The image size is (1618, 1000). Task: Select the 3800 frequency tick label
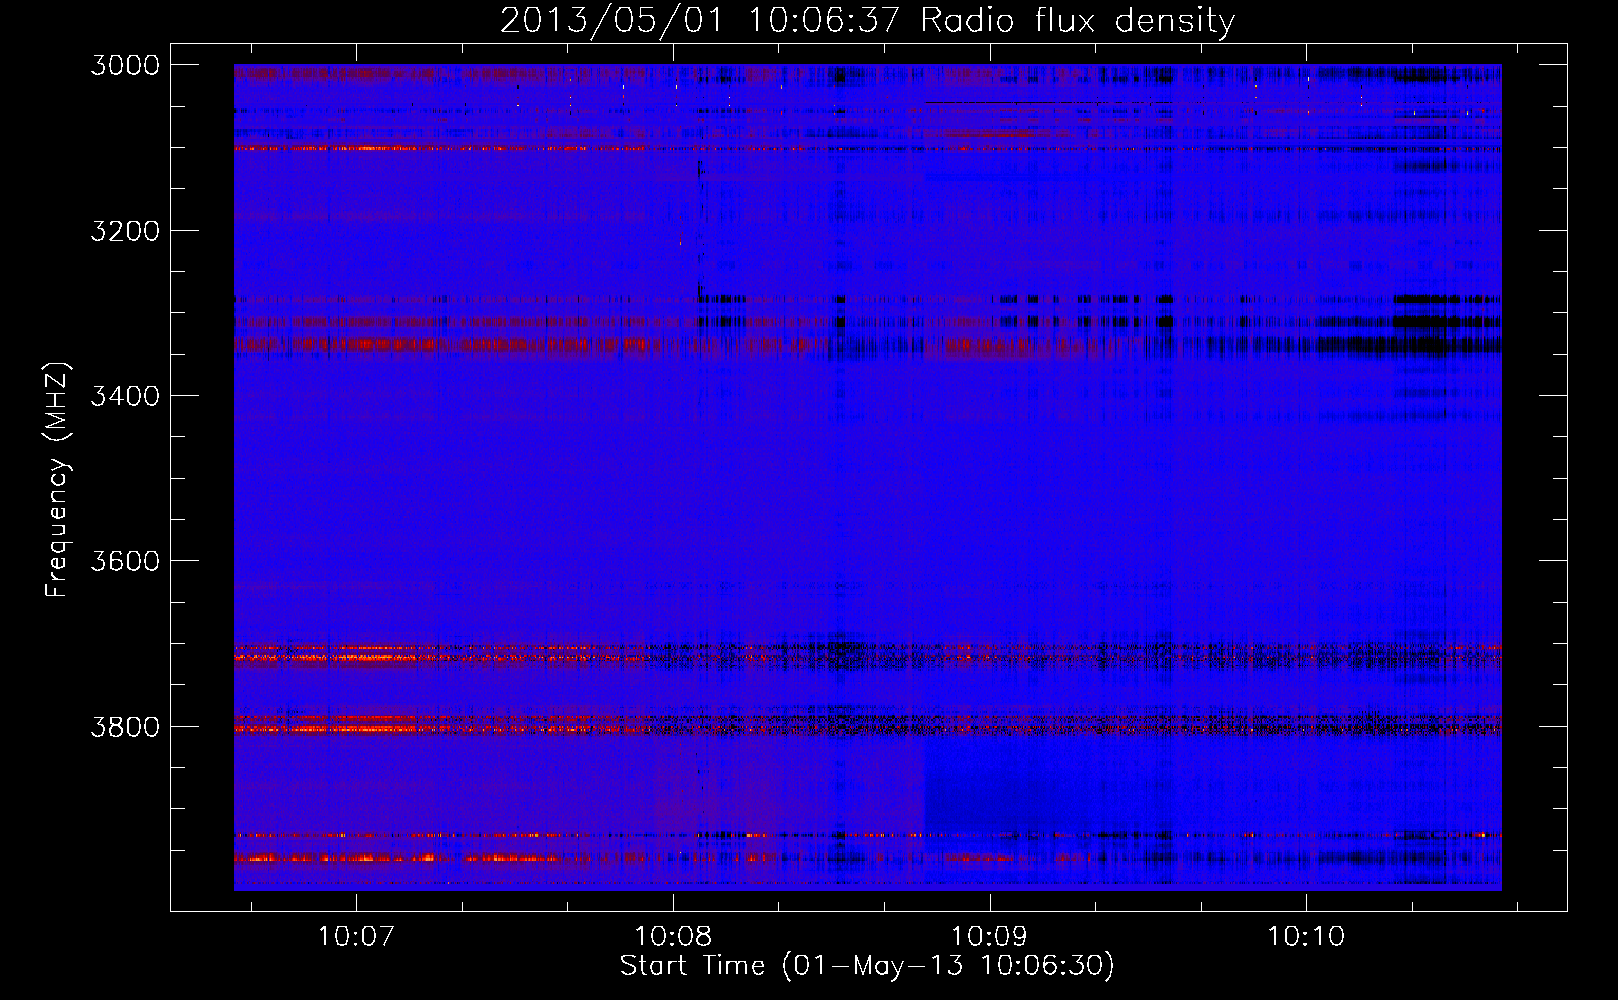coord(125,726)
